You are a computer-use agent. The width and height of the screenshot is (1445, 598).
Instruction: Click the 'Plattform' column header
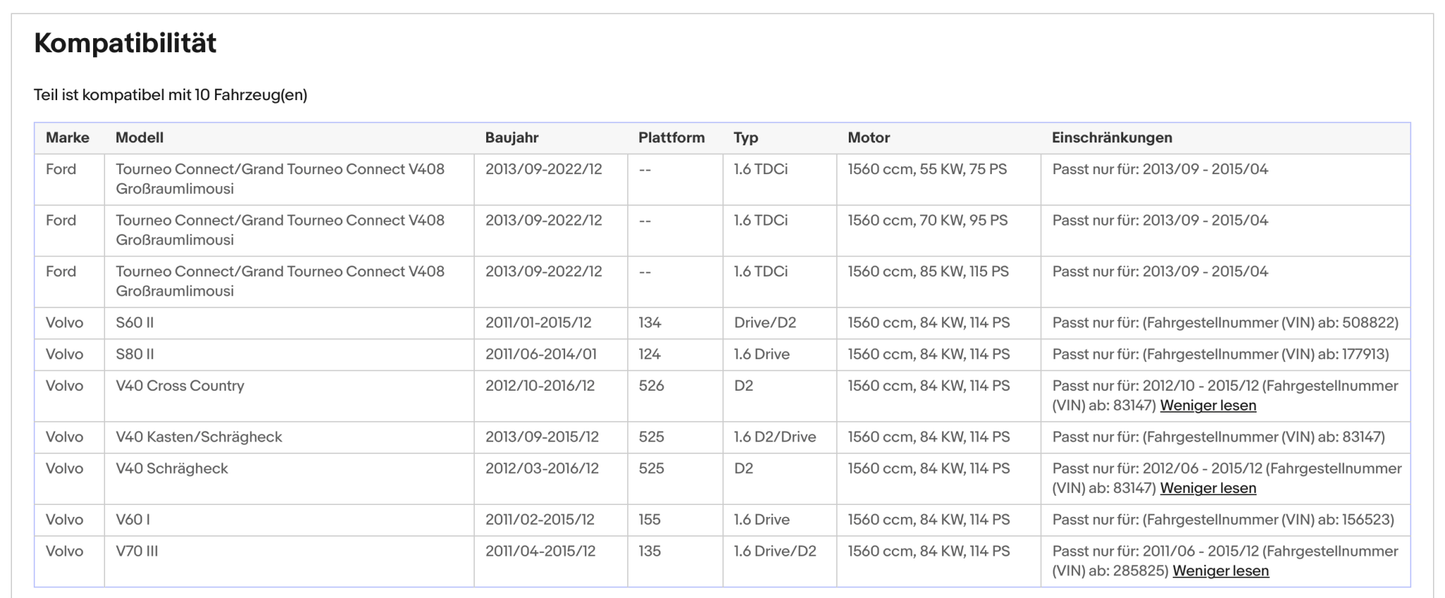[x=671, y=138]
